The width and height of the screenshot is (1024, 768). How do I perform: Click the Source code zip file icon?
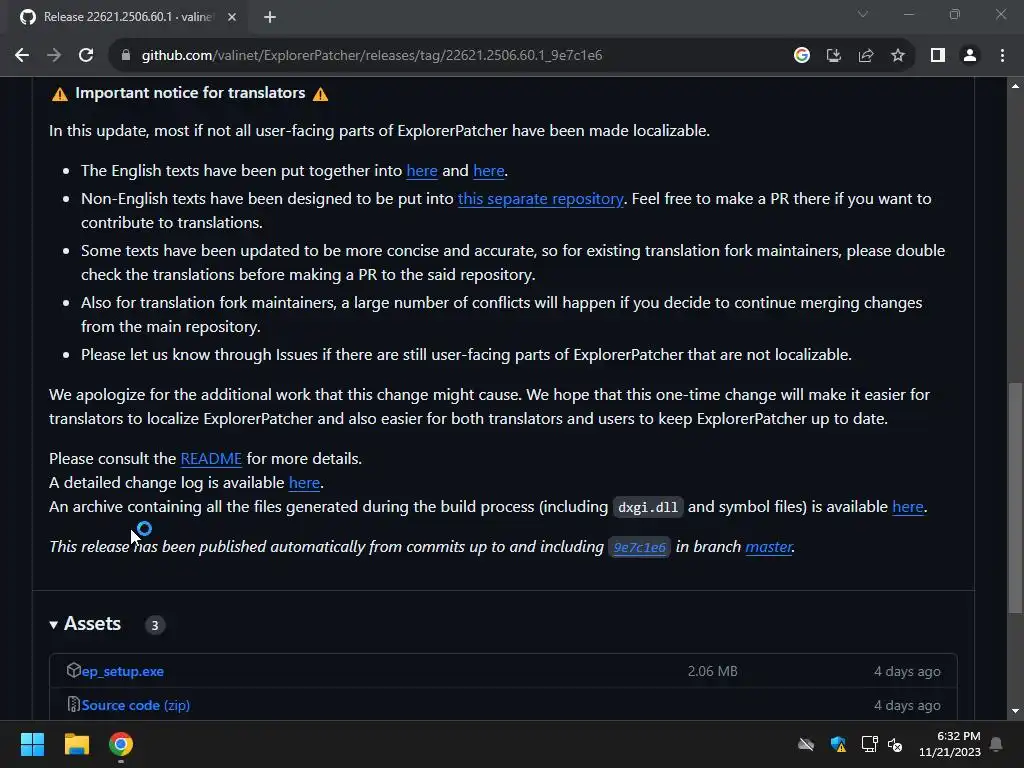pyautogui.click(x=73, y=705)
